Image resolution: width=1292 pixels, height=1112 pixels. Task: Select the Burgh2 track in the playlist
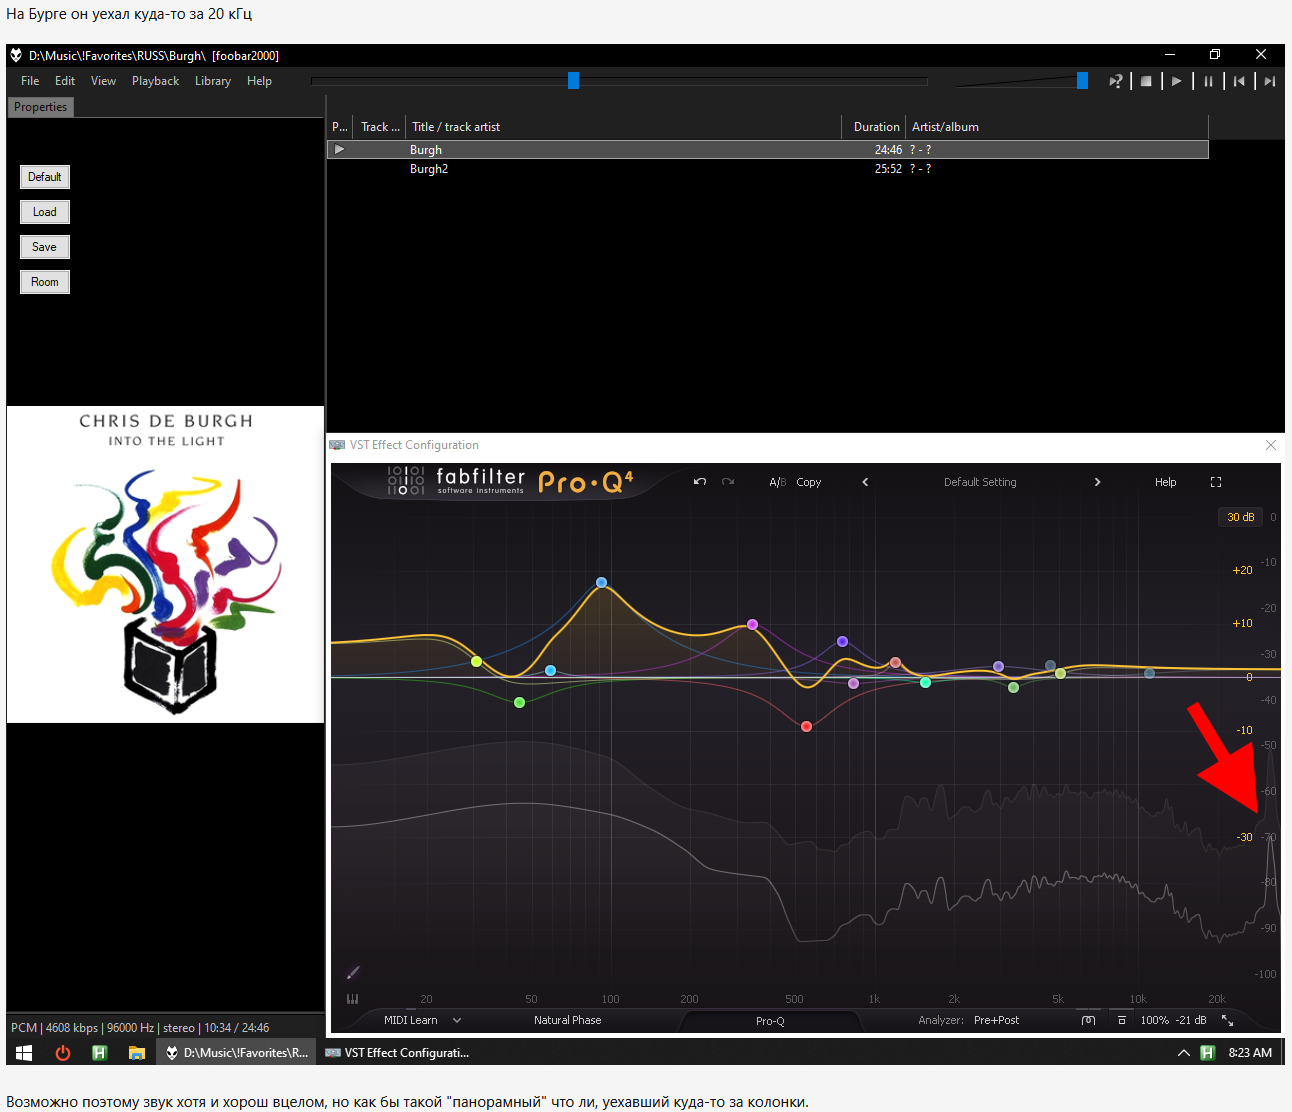pyautogui.click(x=768, y=169)
